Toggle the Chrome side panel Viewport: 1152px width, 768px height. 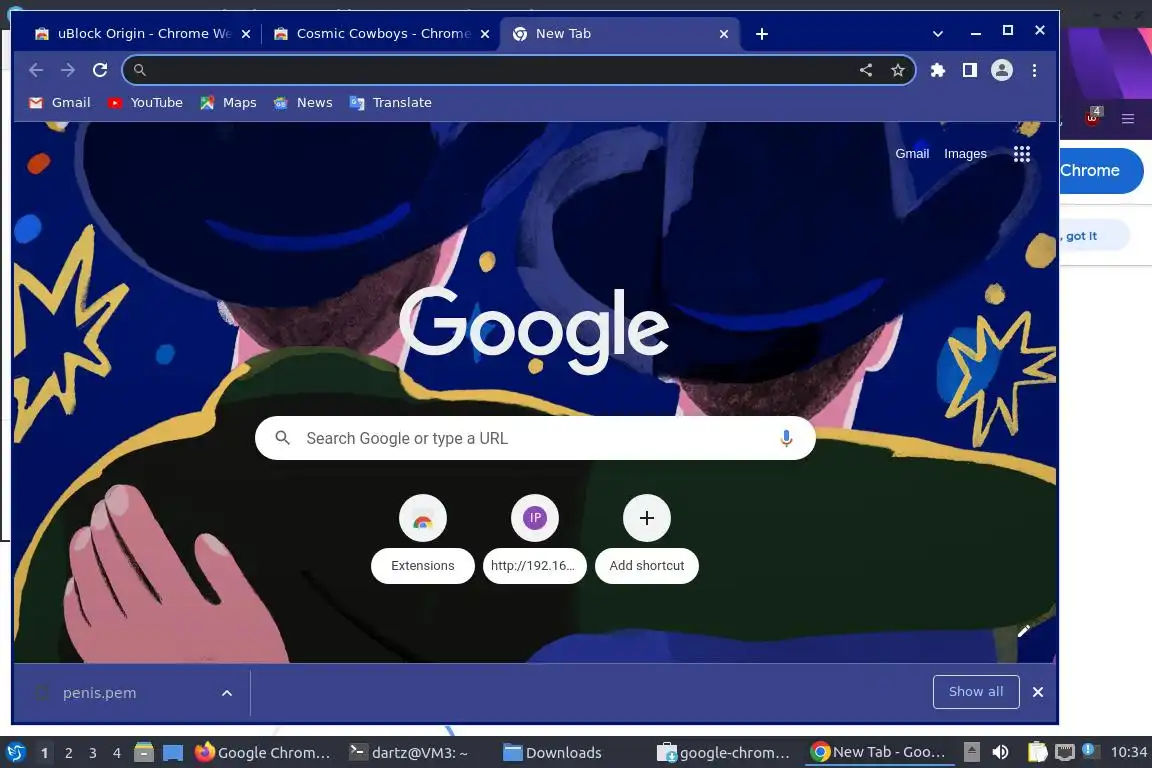coord(970,70)
